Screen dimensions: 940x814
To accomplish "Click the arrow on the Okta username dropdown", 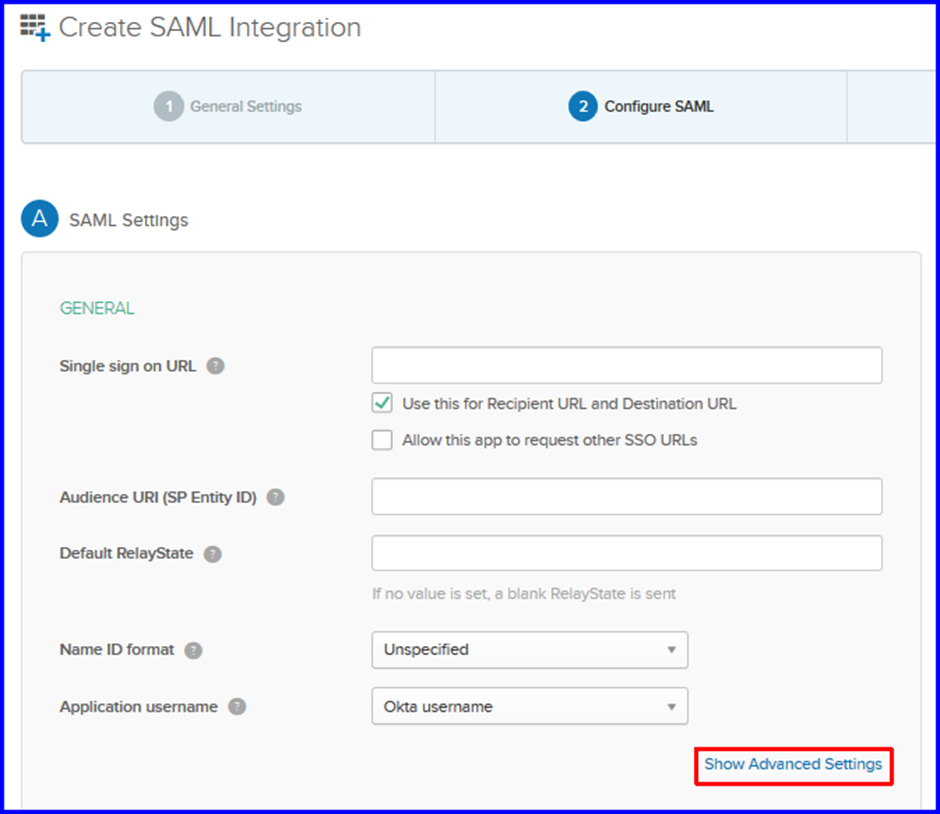I will click(x=671, y=707).
